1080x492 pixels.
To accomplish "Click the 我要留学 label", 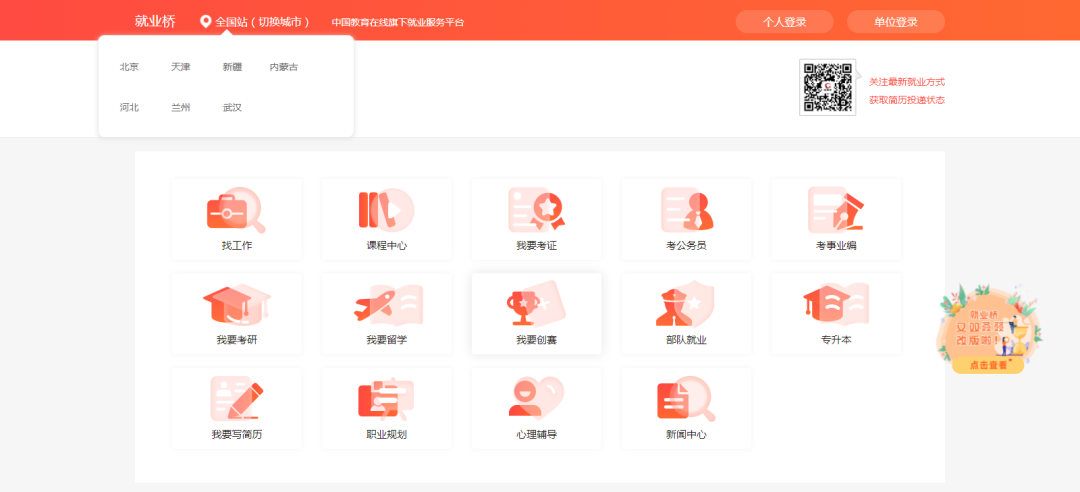I will 386,340.
